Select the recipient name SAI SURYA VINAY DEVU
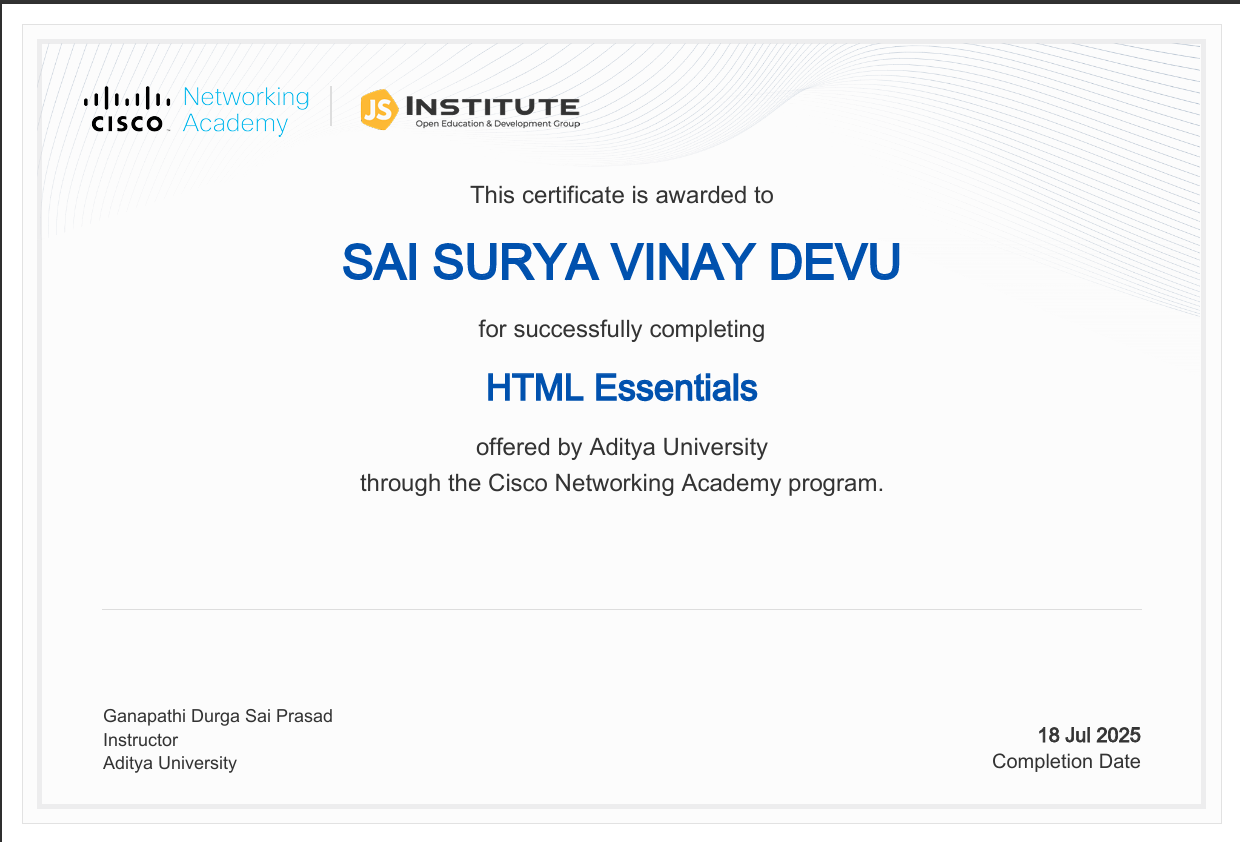Screen dimensions: 1240x842 point(621,262)
